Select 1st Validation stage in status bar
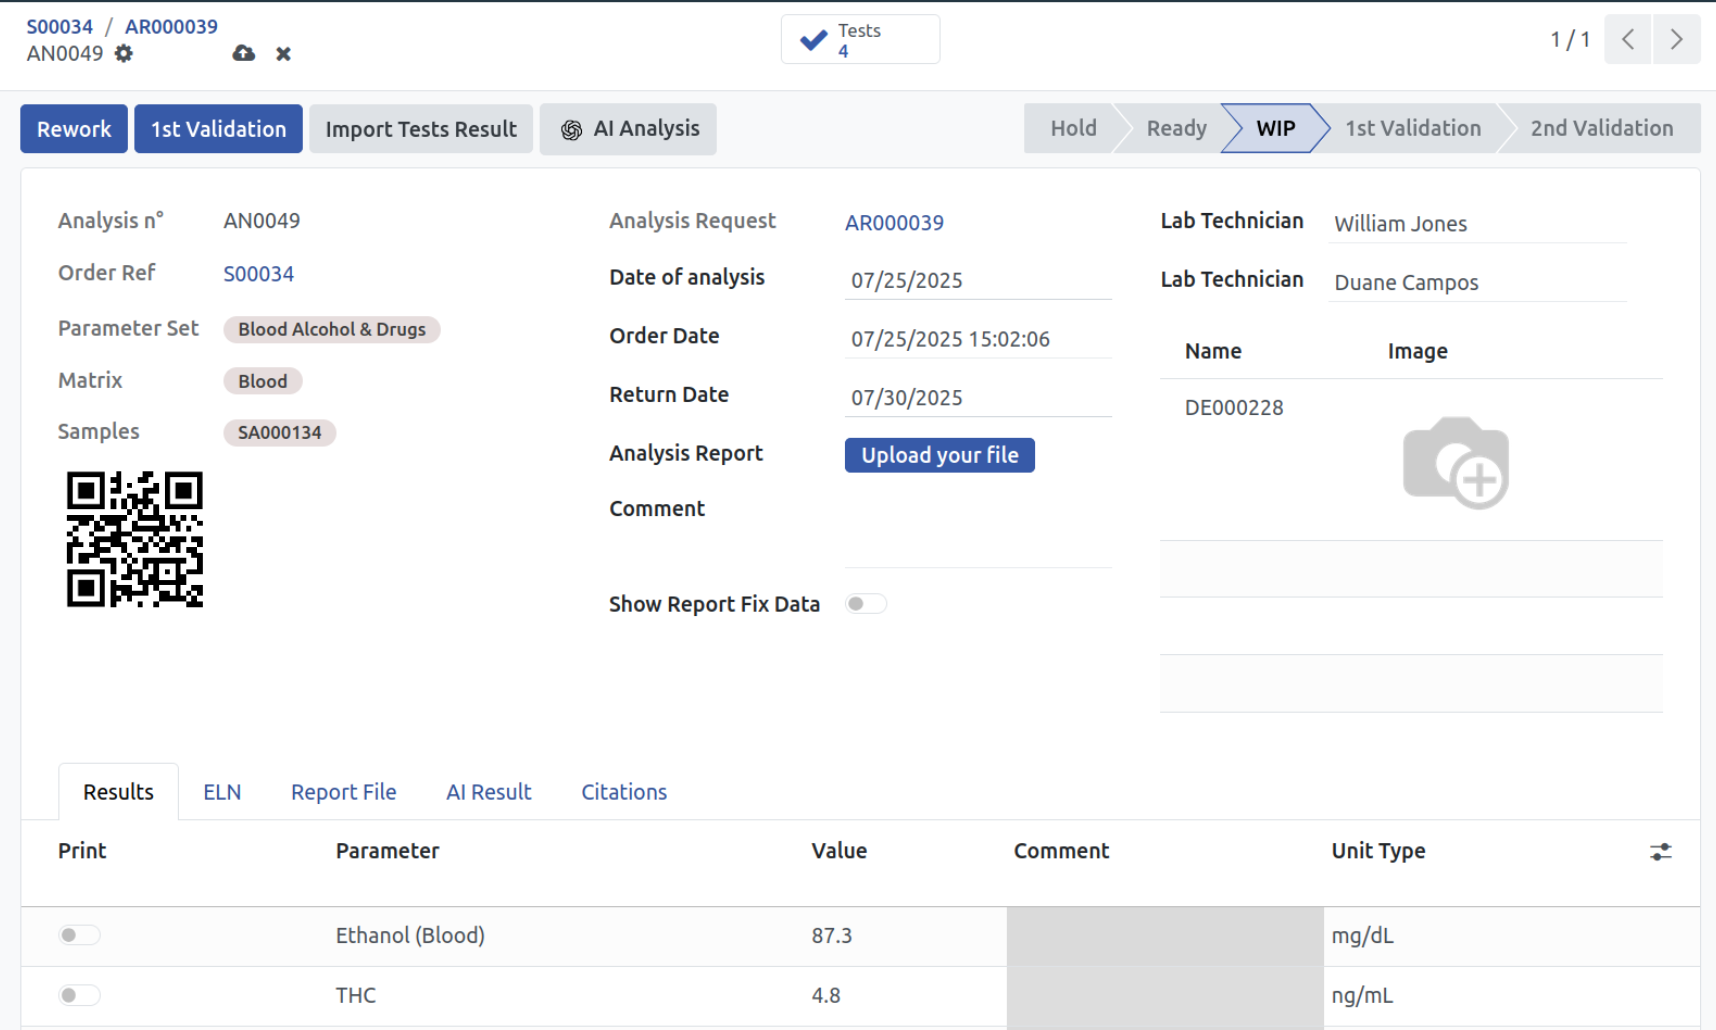This screenshot has width=1716, height=1030. 1412,128
